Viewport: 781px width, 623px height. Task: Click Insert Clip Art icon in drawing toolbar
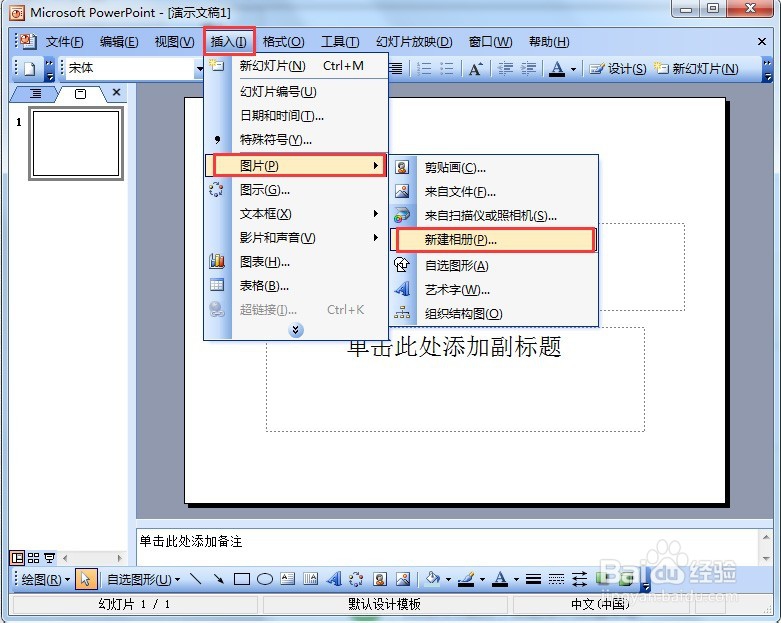tap(380, 579)
